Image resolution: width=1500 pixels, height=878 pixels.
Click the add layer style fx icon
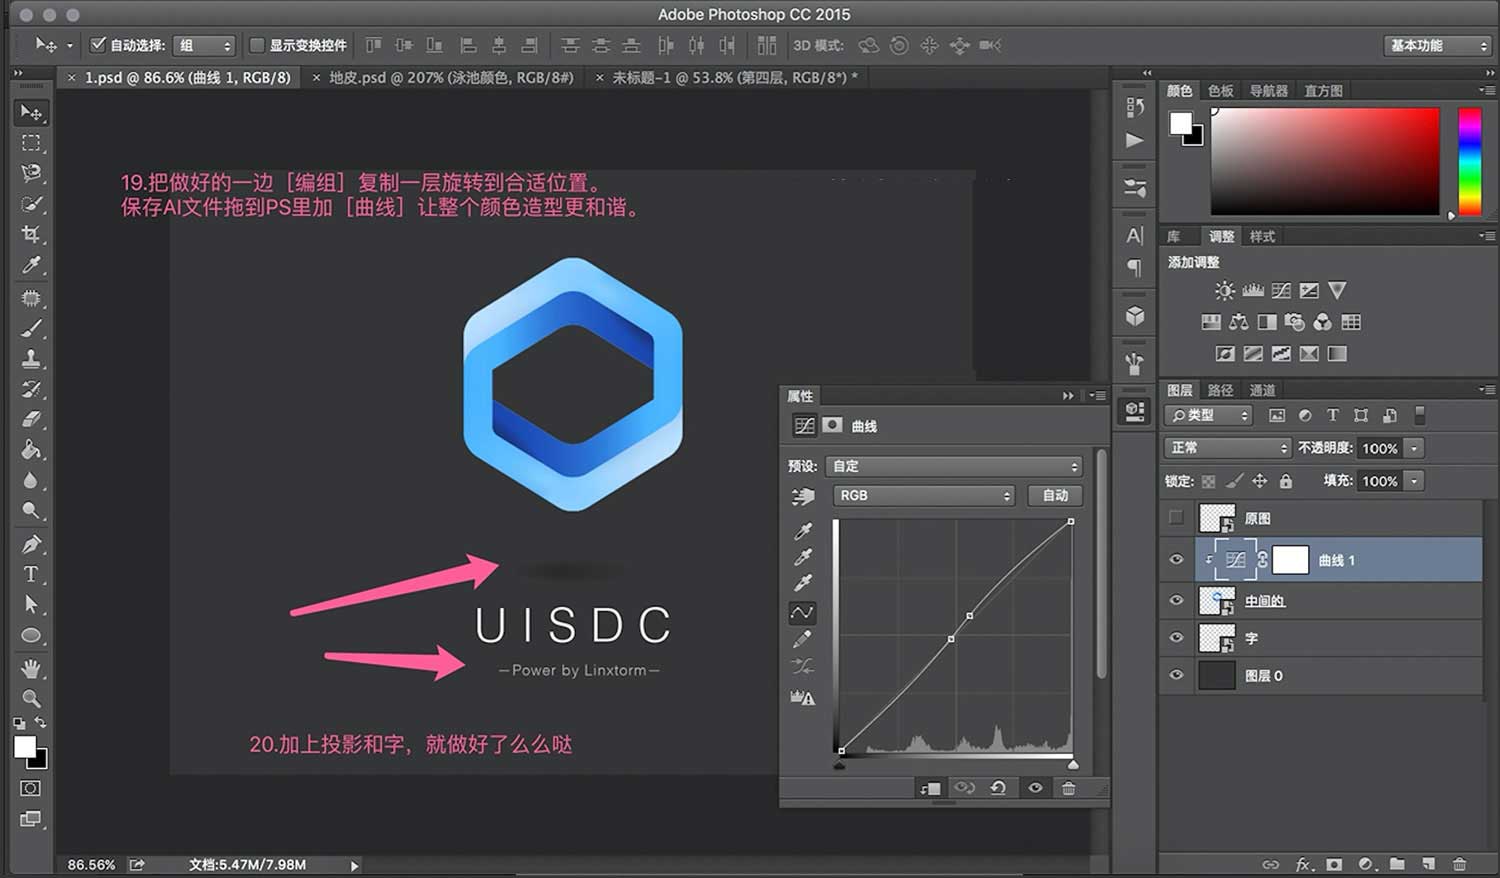click(1304, 864)
